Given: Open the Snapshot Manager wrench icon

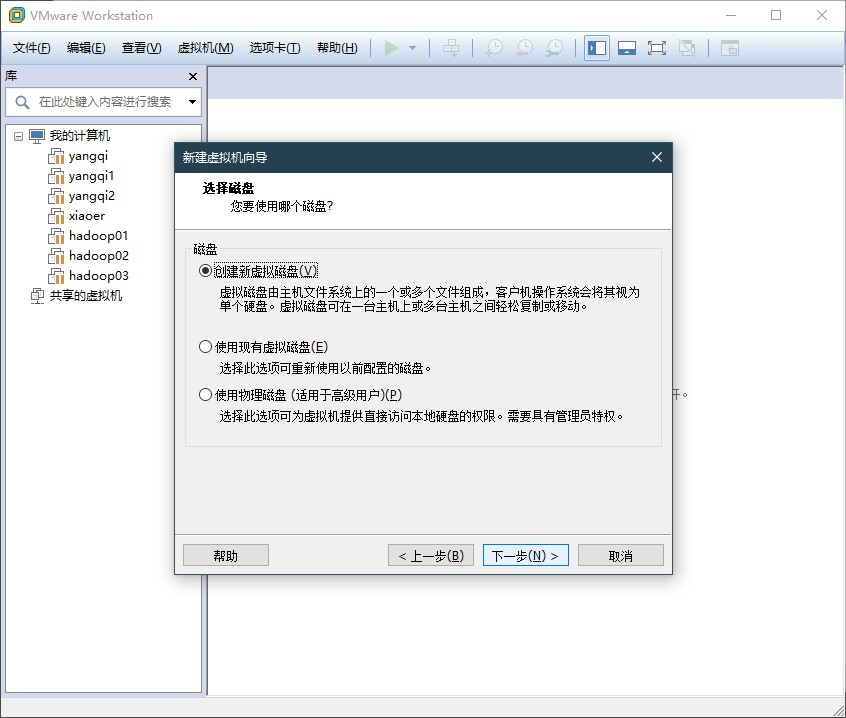Looking at the screenshot, I should tap(554, 48).
